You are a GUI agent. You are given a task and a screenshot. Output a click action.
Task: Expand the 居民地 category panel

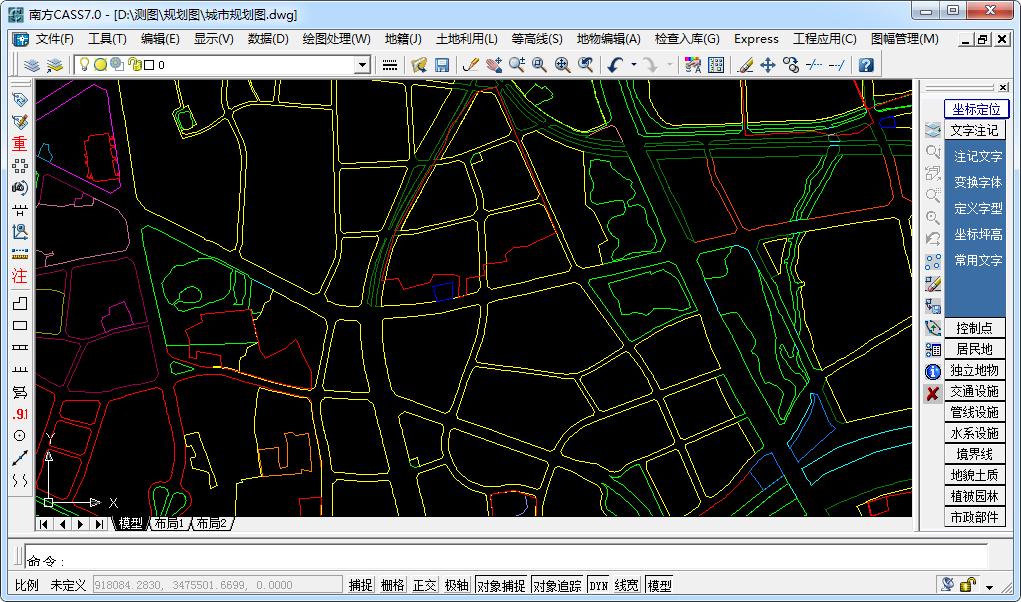click(x=974, y=349)
